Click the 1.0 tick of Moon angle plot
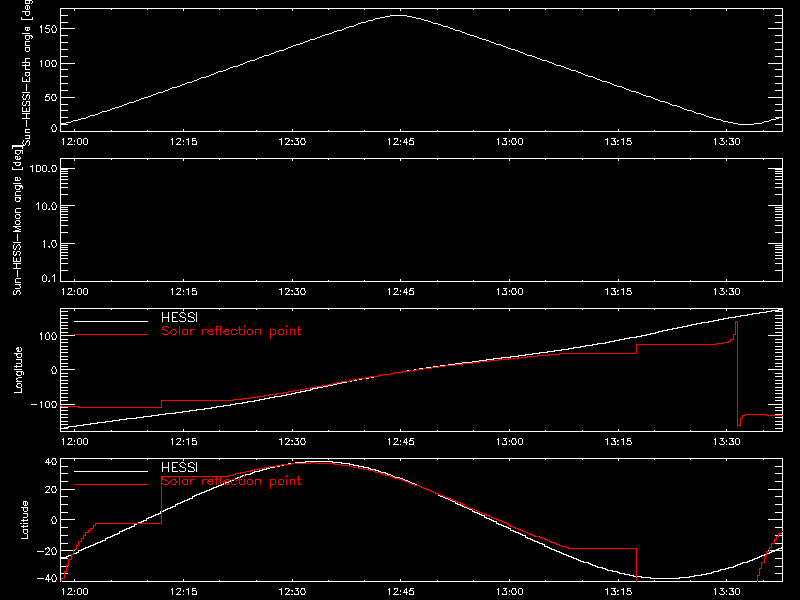The height and width of the screenshot is (600, 800). click(x=49, y=244)
